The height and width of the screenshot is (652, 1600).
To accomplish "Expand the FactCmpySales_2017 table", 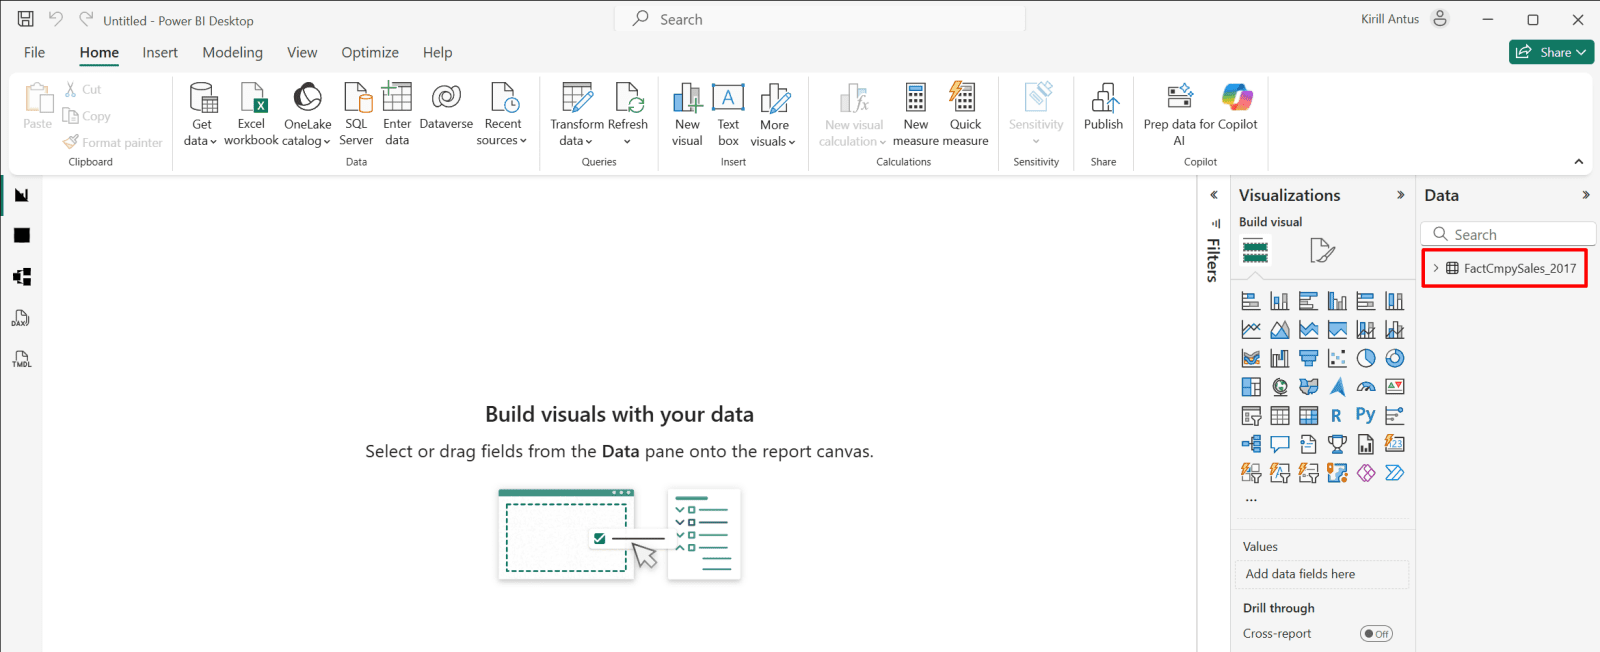I will (x=1436, y=268).
